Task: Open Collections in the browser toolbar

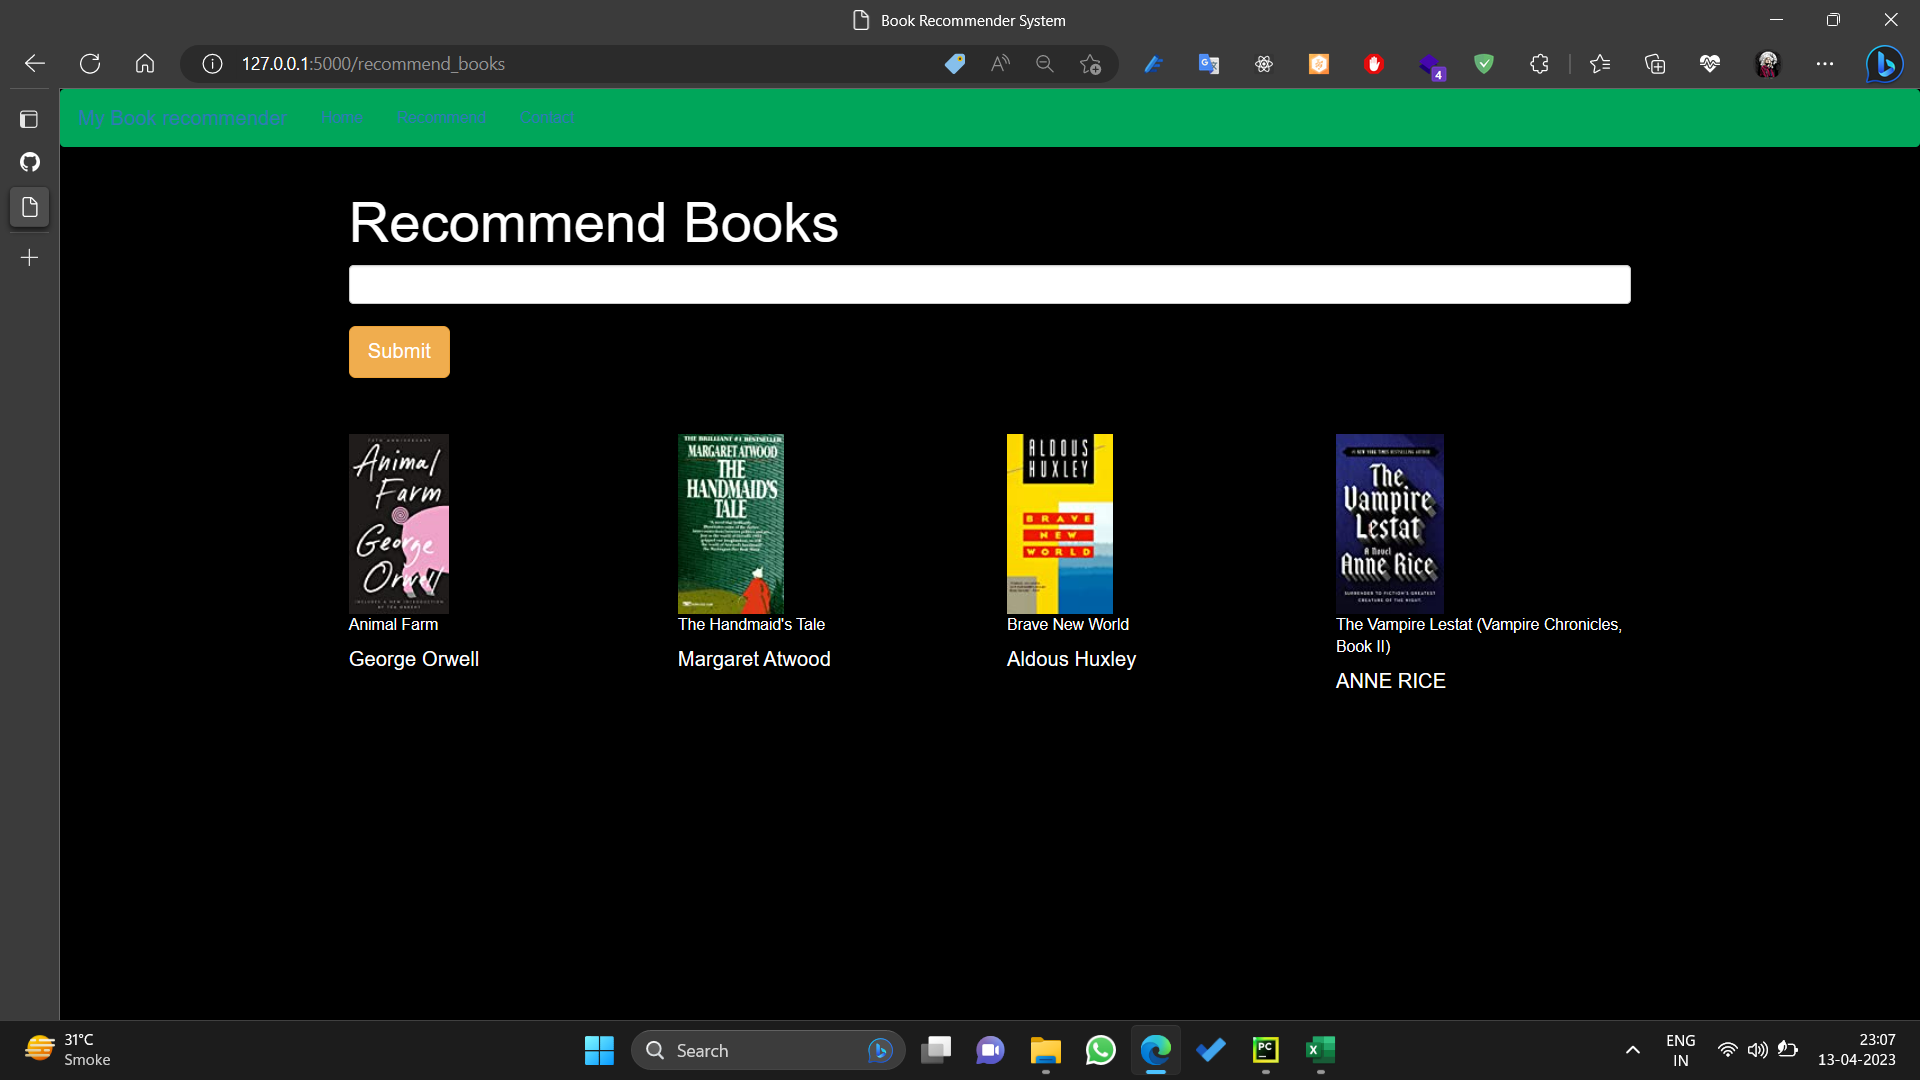Action: pos(1655,63)
